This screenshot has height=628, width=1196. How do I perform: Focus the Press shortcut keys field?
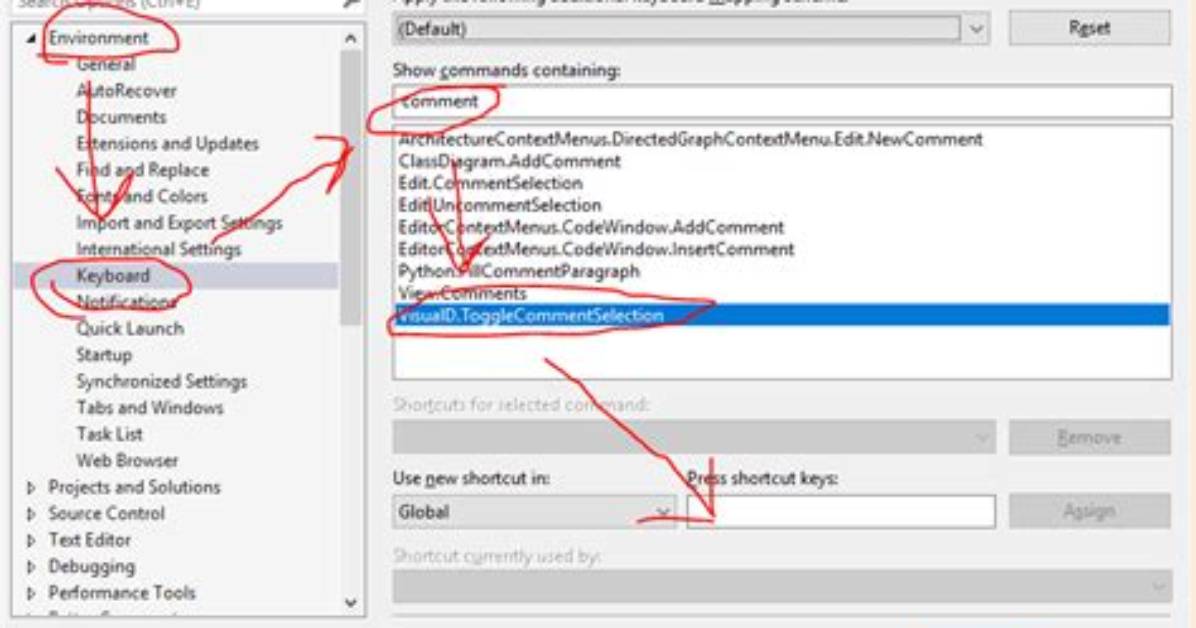tap(841, 512)
